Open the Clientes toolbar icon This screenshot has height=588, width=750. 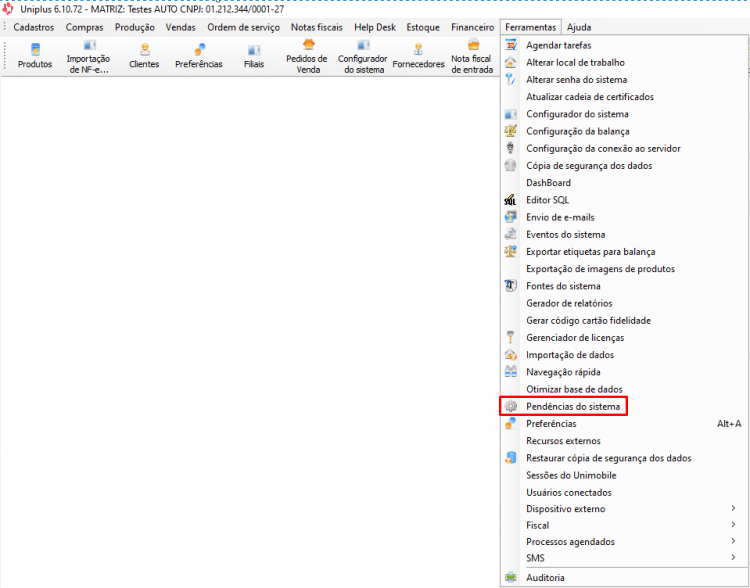[x=144, y=56]
